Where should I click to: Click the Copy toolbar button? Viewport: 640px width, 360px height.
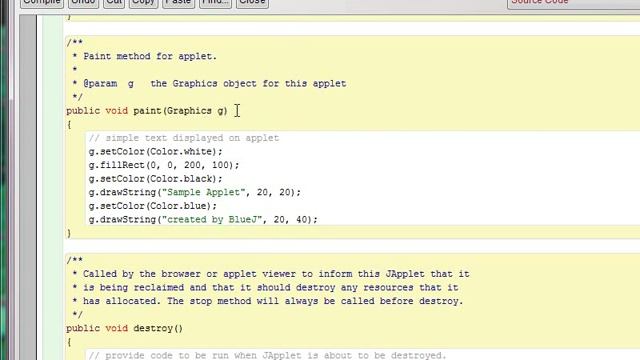(x=143, y=3)
